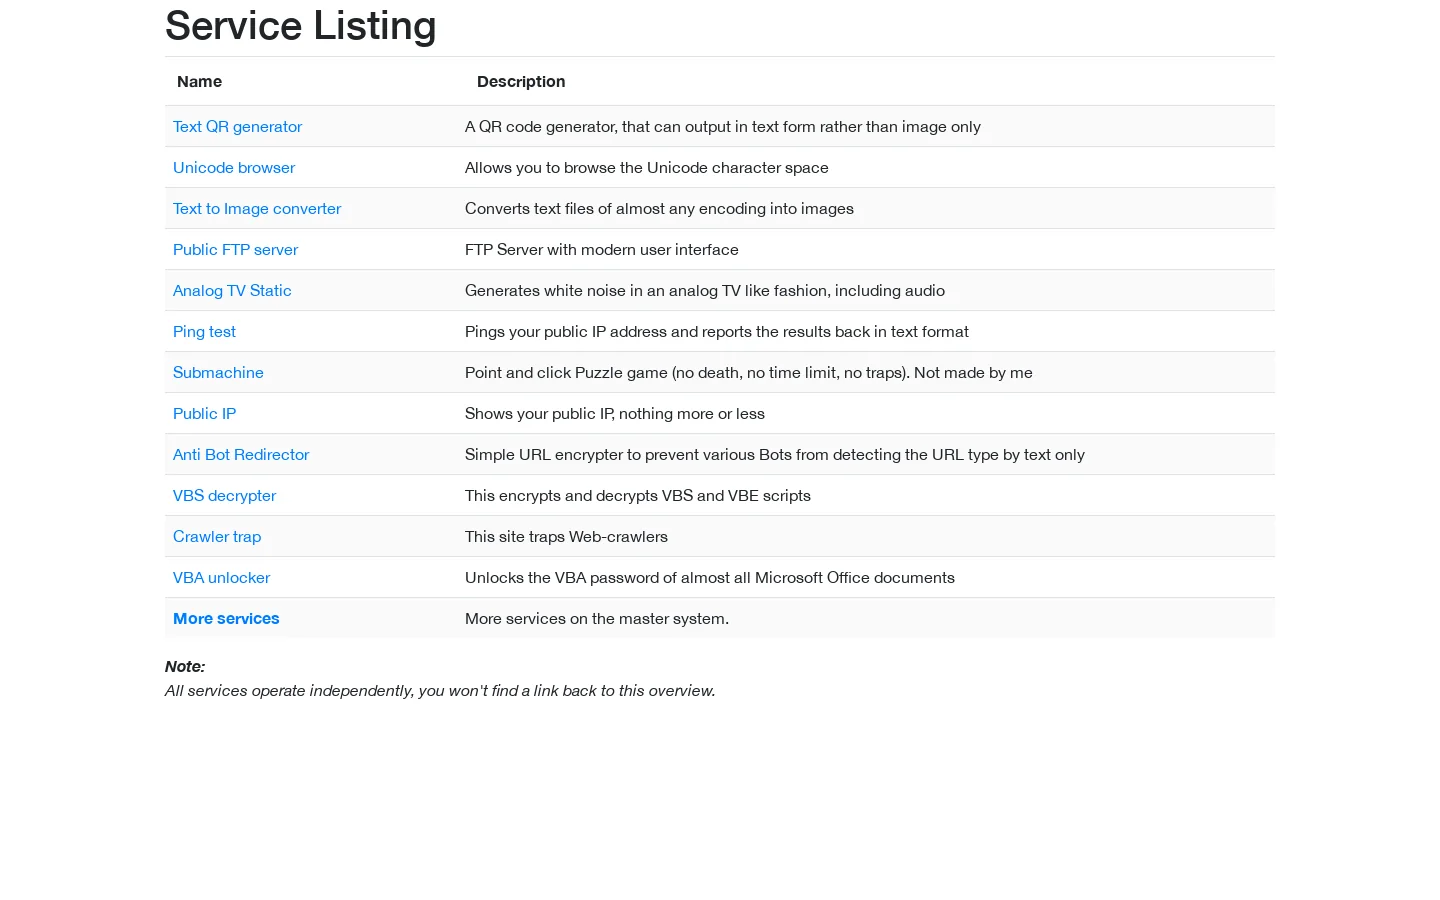Click 'Unlocks the VBA password' description
1440x900 pixels.
710,578
